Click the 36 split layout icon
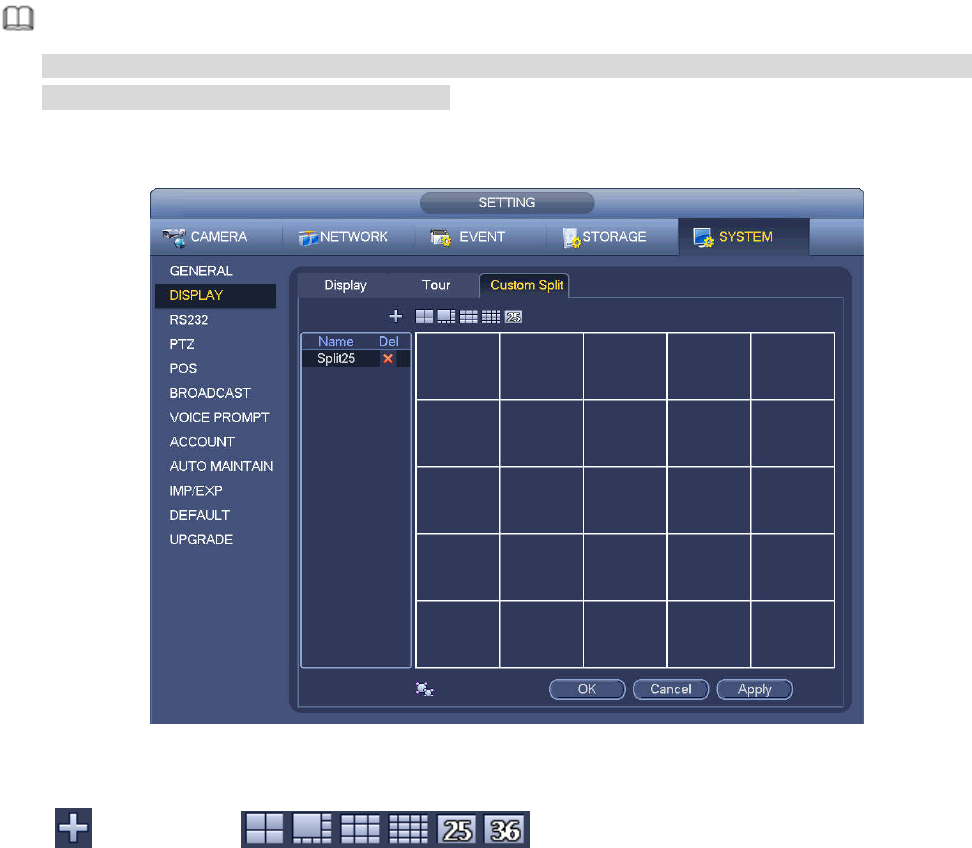The image size is (972, 848). tap(506, 829)
